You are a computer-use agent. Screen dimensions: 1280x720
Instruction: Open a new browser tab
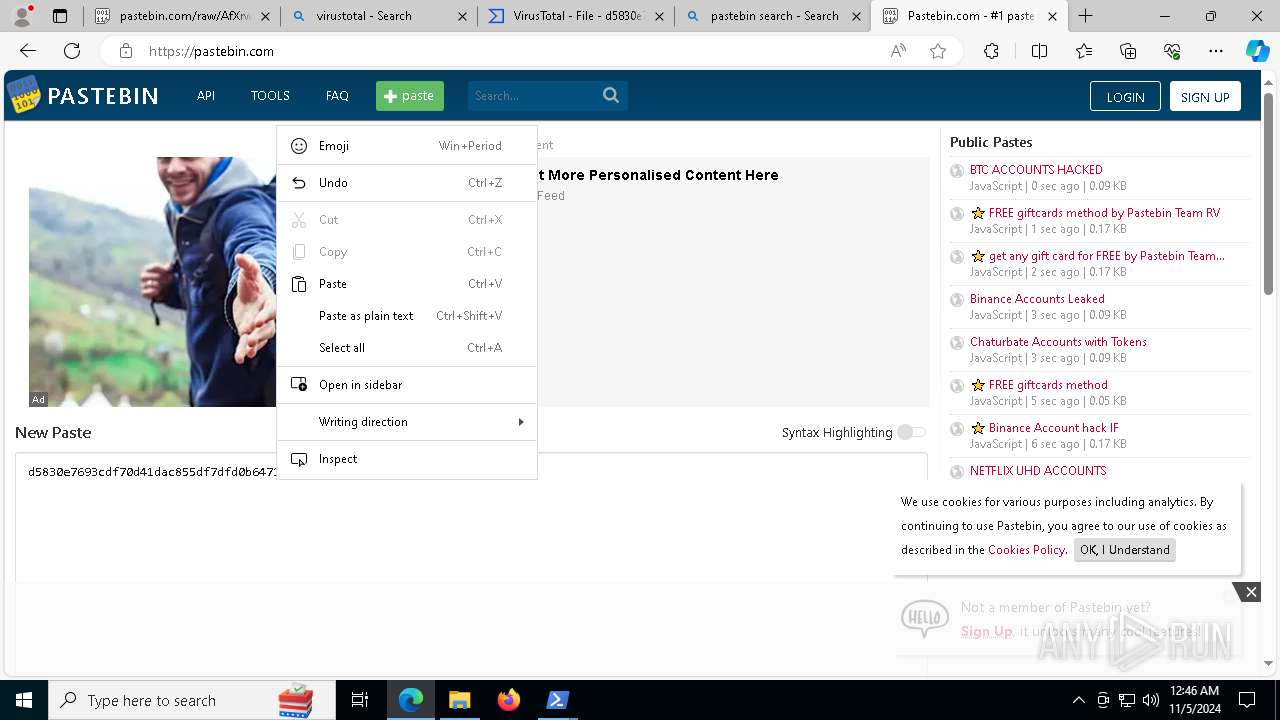pyautogui.click(x=1085, y=16)
